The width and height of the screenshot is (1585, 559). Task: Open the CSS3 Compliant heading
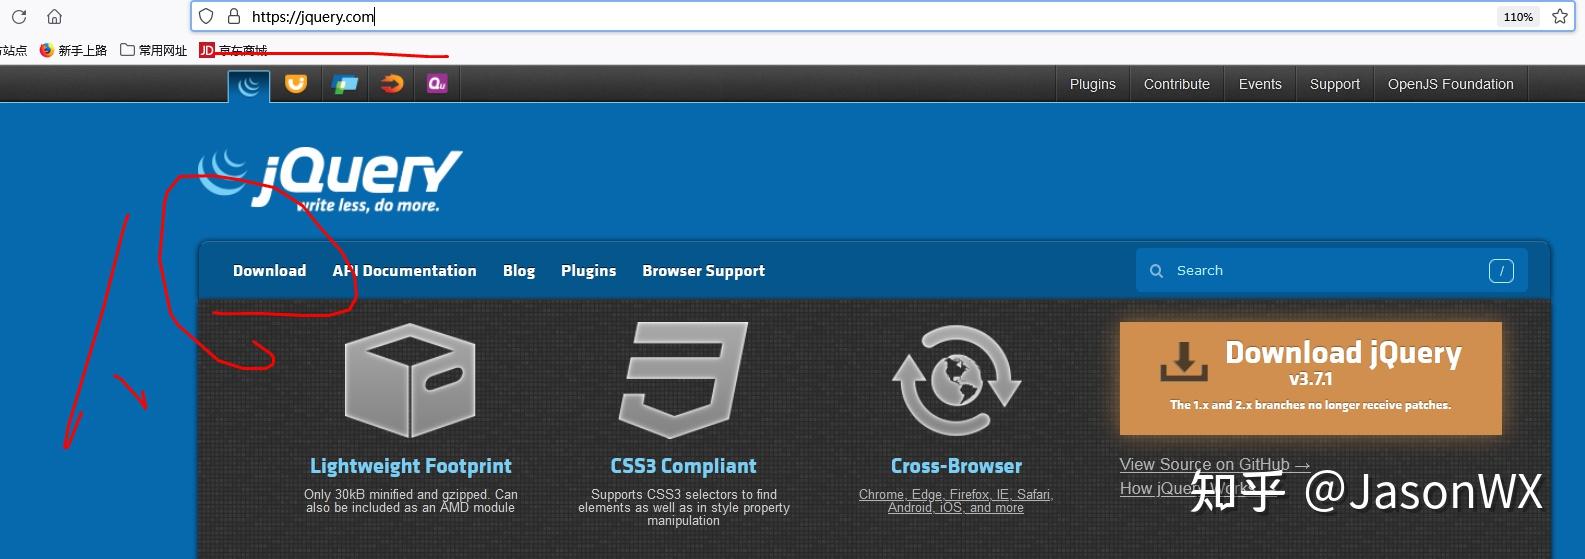point(684,466)
